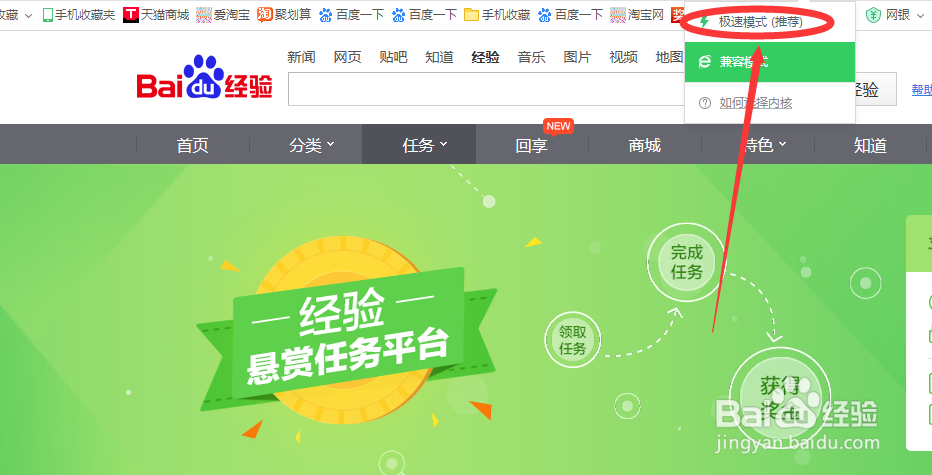The image size is (932, 475).
Task: Open the 知道 navigation tab
Action: point(871,145)
